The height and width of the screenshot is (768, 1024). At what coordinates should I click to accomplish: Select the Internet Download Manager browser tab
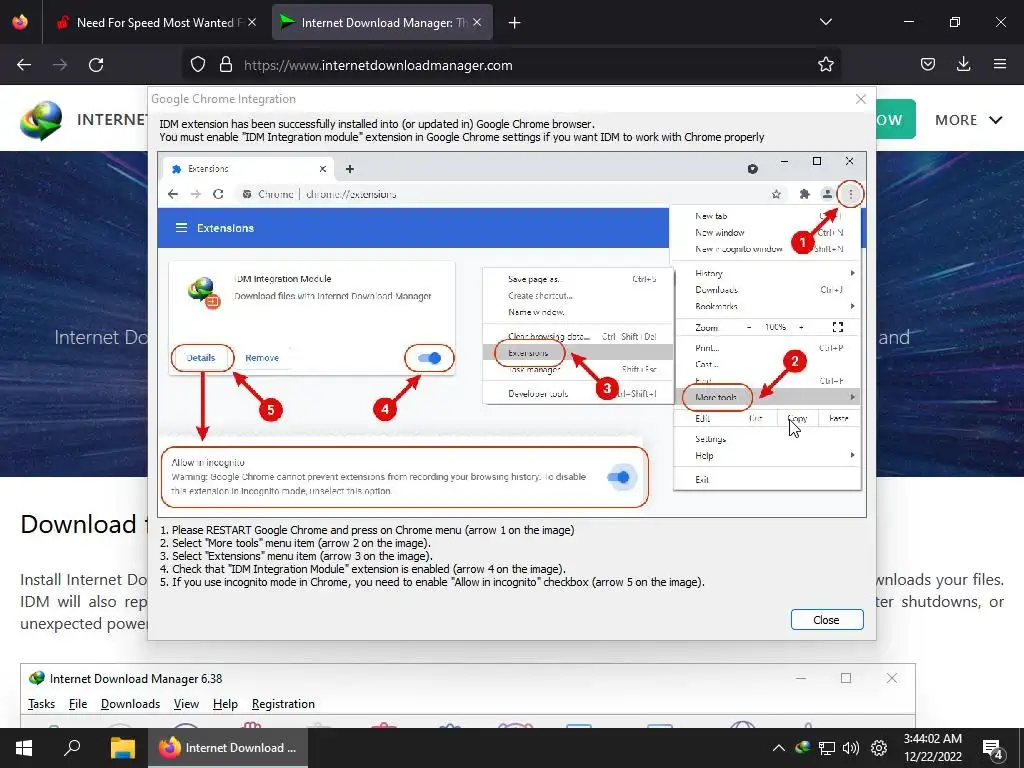tap(382, 22)
